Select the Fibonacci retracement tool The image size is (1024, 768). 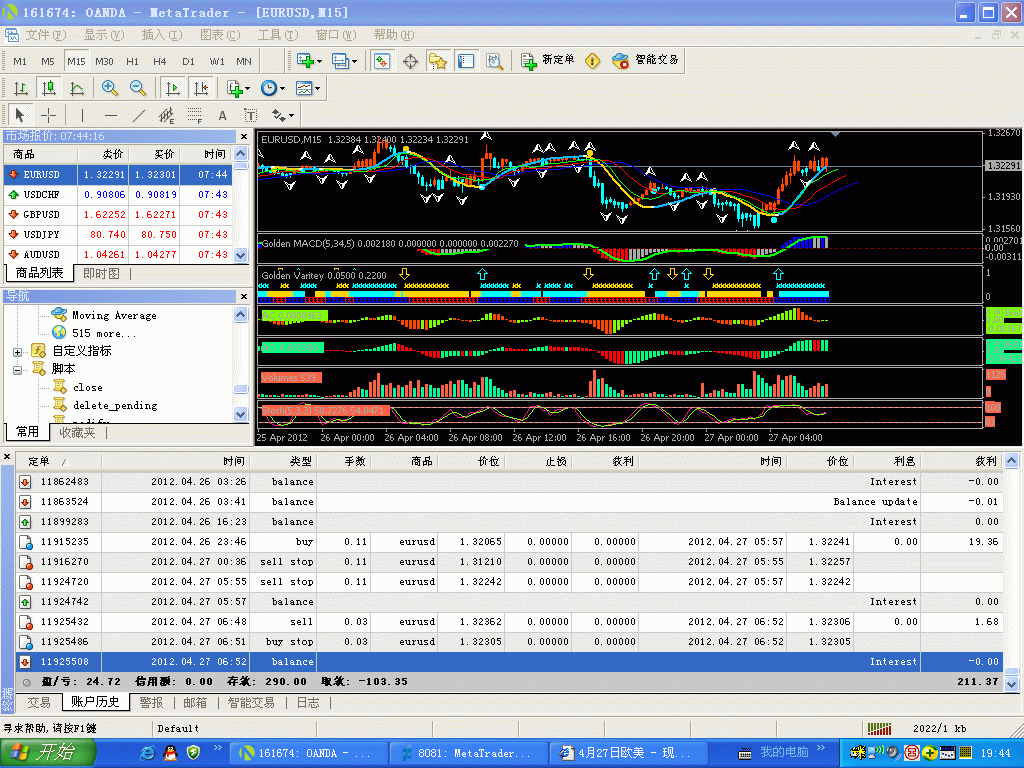[x=195, y=115]
